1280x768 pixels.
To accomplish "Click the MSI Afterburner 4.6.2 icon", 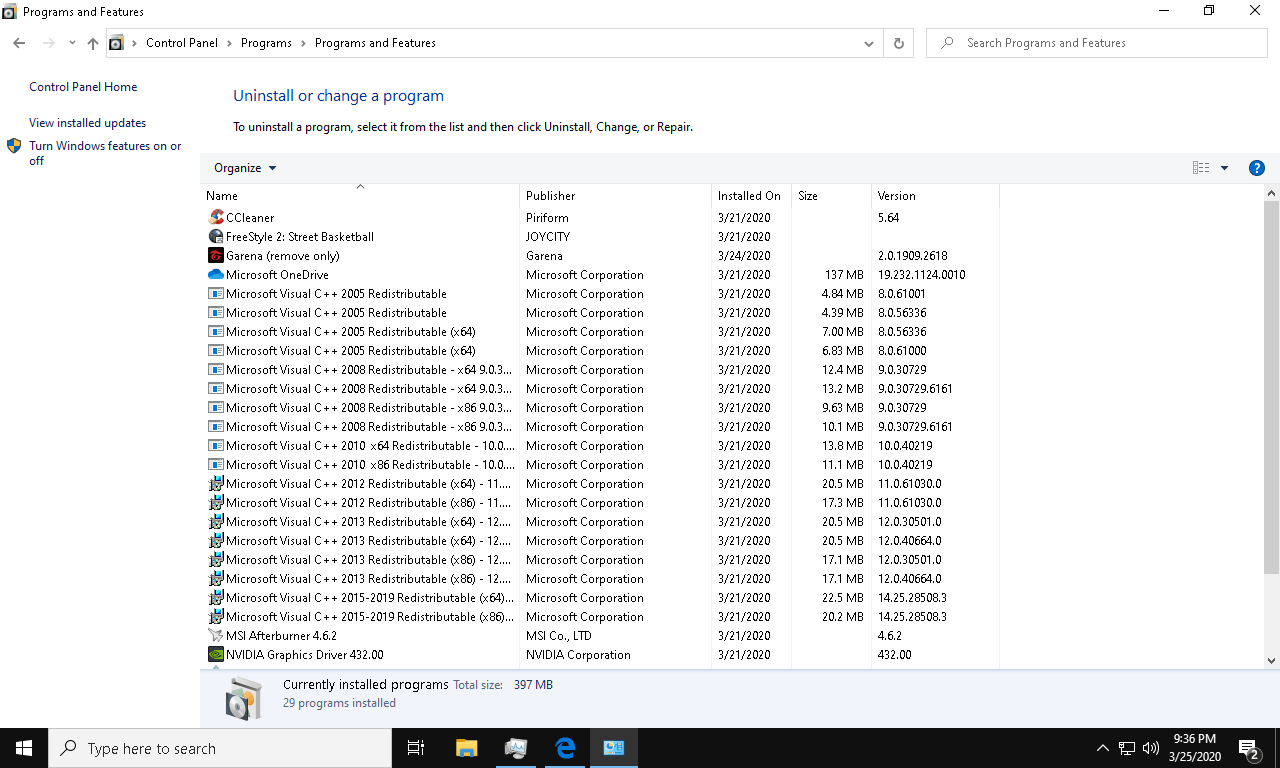I will tap(216, 636).
